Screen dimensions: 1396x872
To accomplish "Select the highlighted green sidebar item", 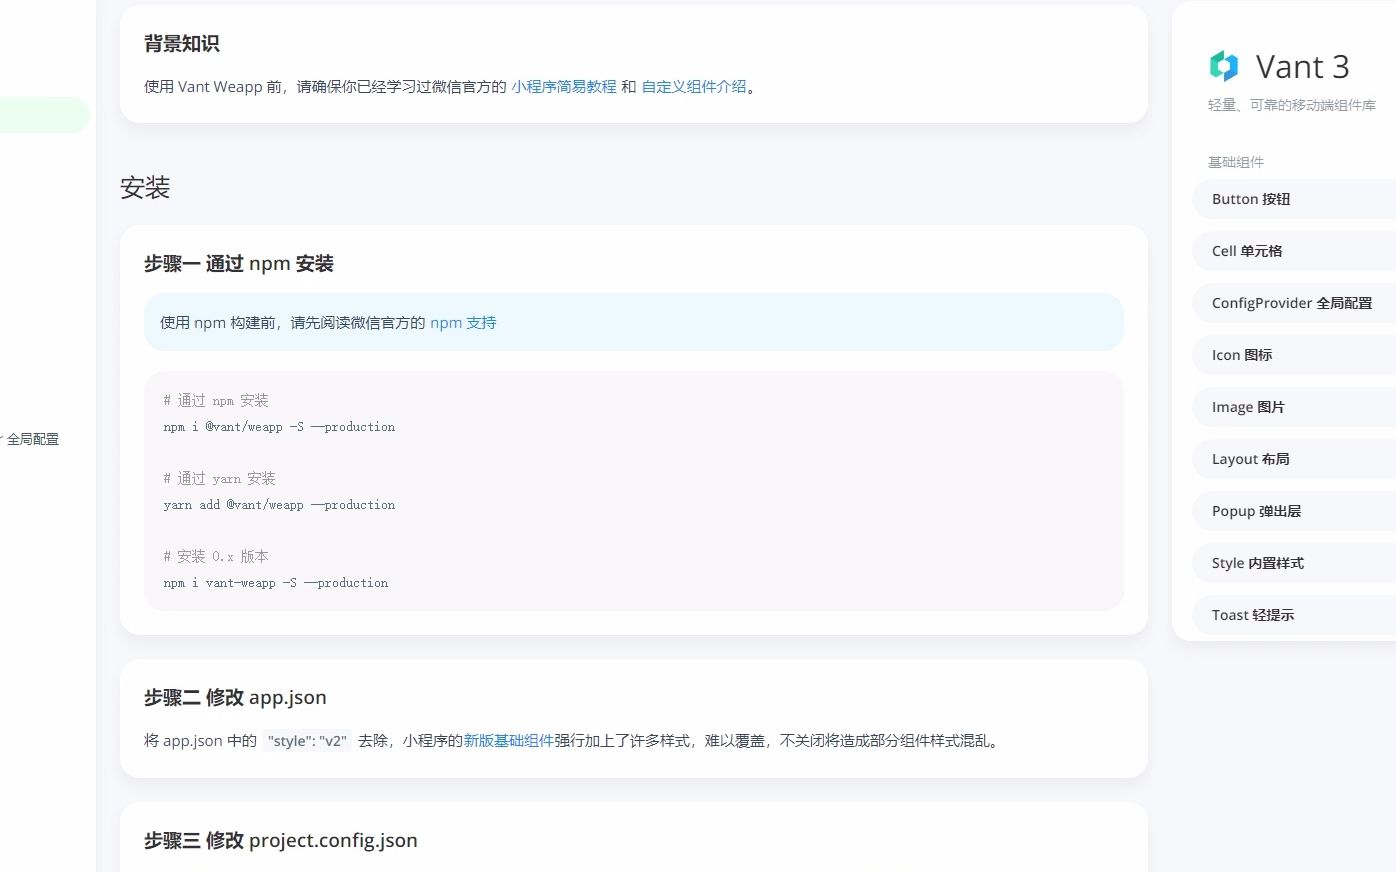I will [45, 115].
